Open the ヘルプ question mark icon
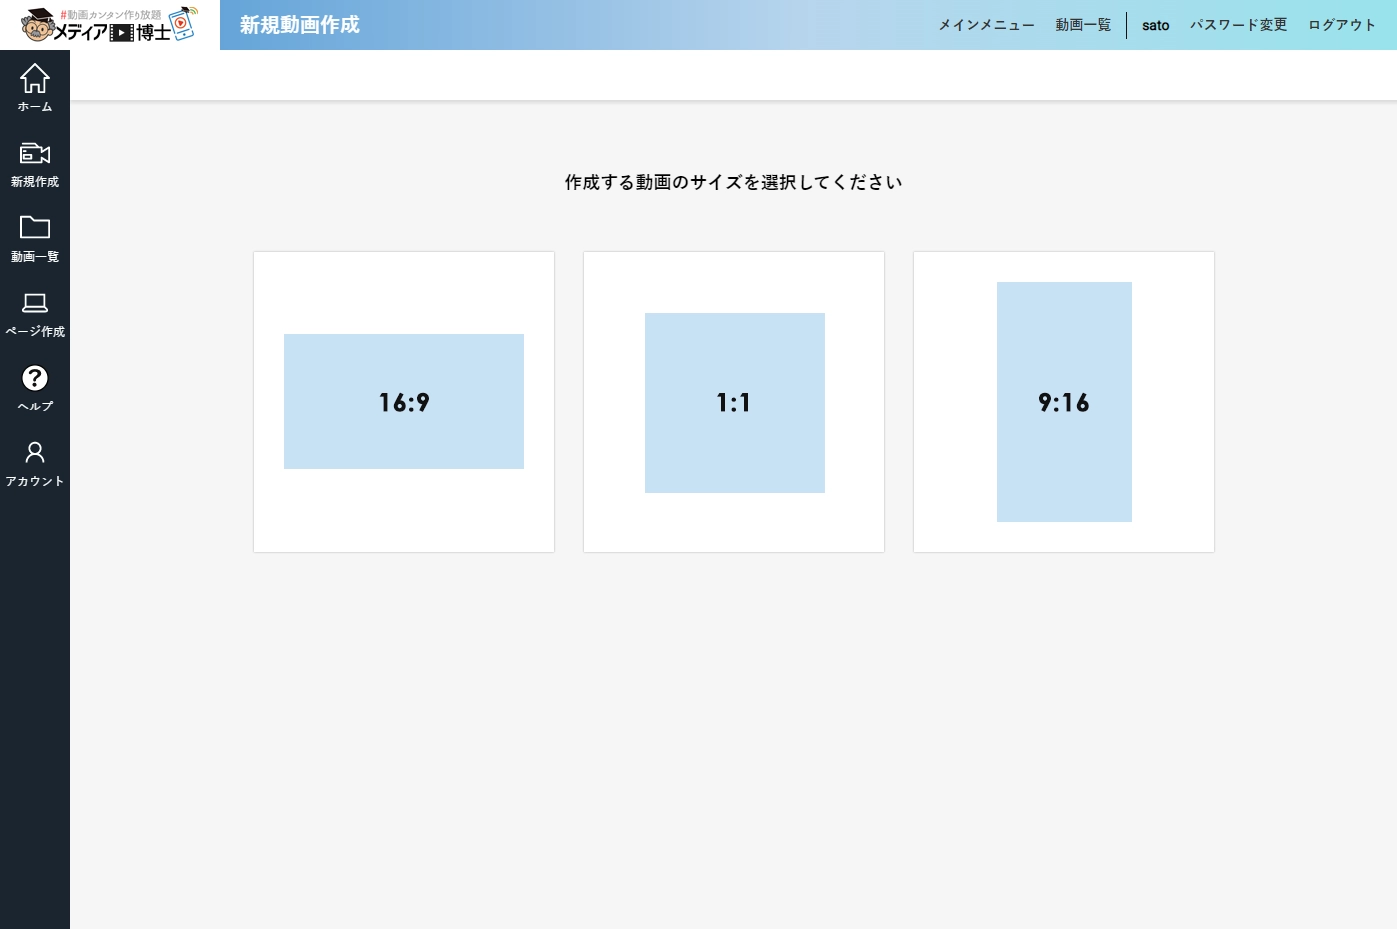This screenshot has width=1397, height=929. coord(35,378)
